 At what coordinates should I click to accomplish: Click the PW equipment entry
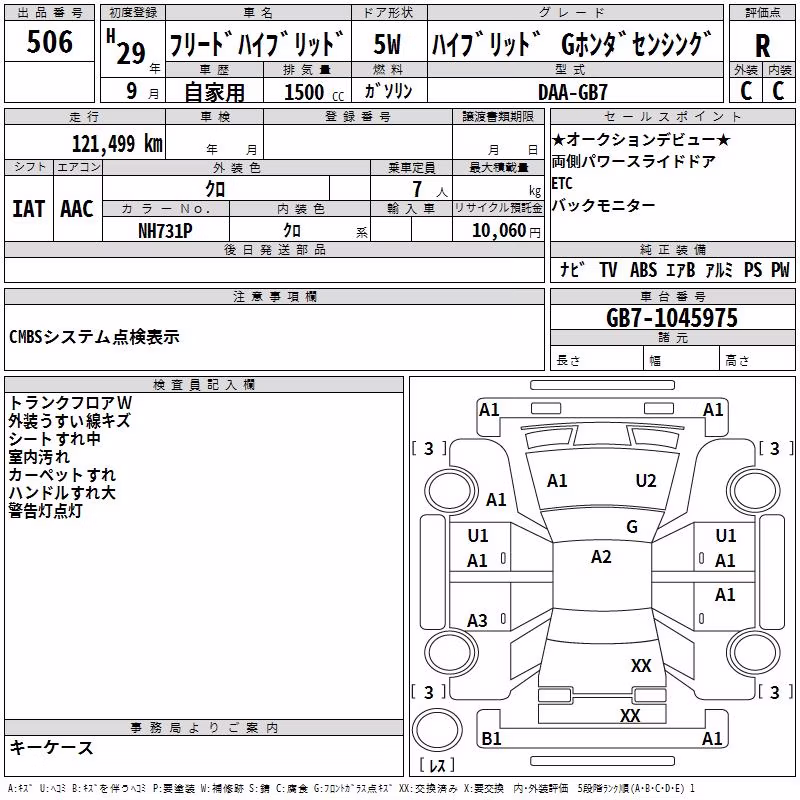(780, 269)
